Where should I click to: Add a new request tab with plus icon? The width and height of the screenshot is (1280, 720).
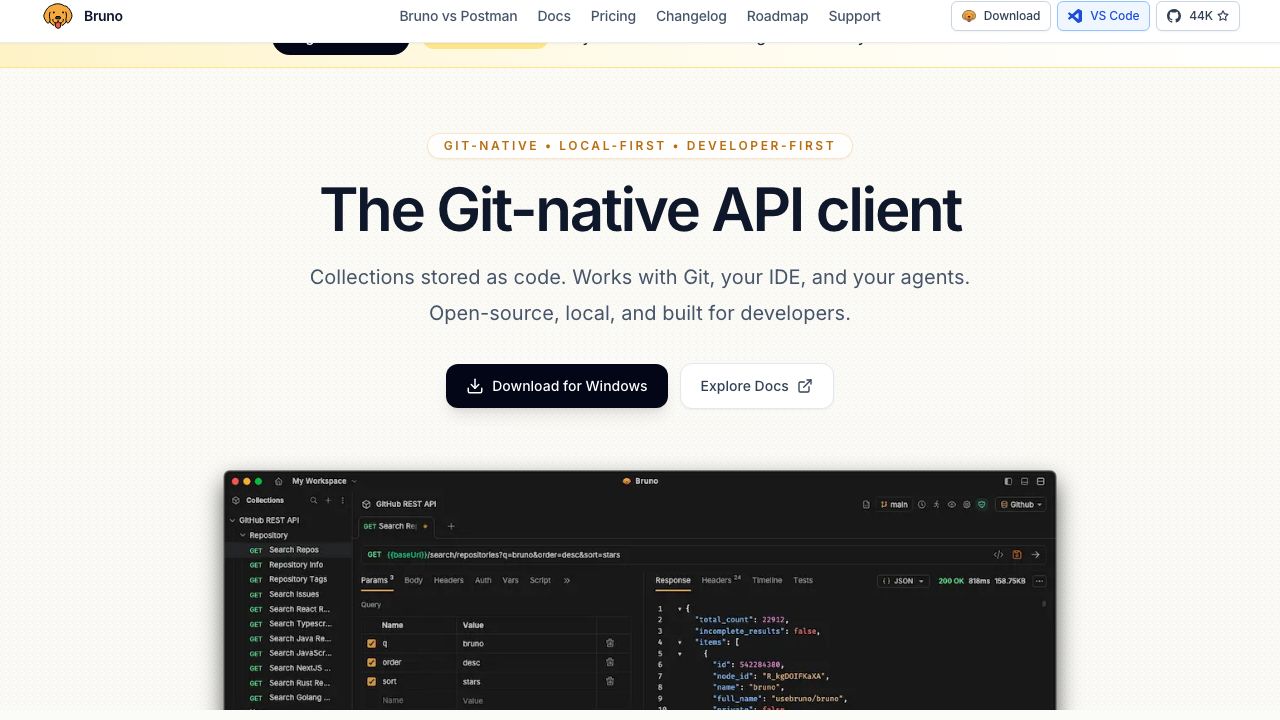[x=451, y=526]
